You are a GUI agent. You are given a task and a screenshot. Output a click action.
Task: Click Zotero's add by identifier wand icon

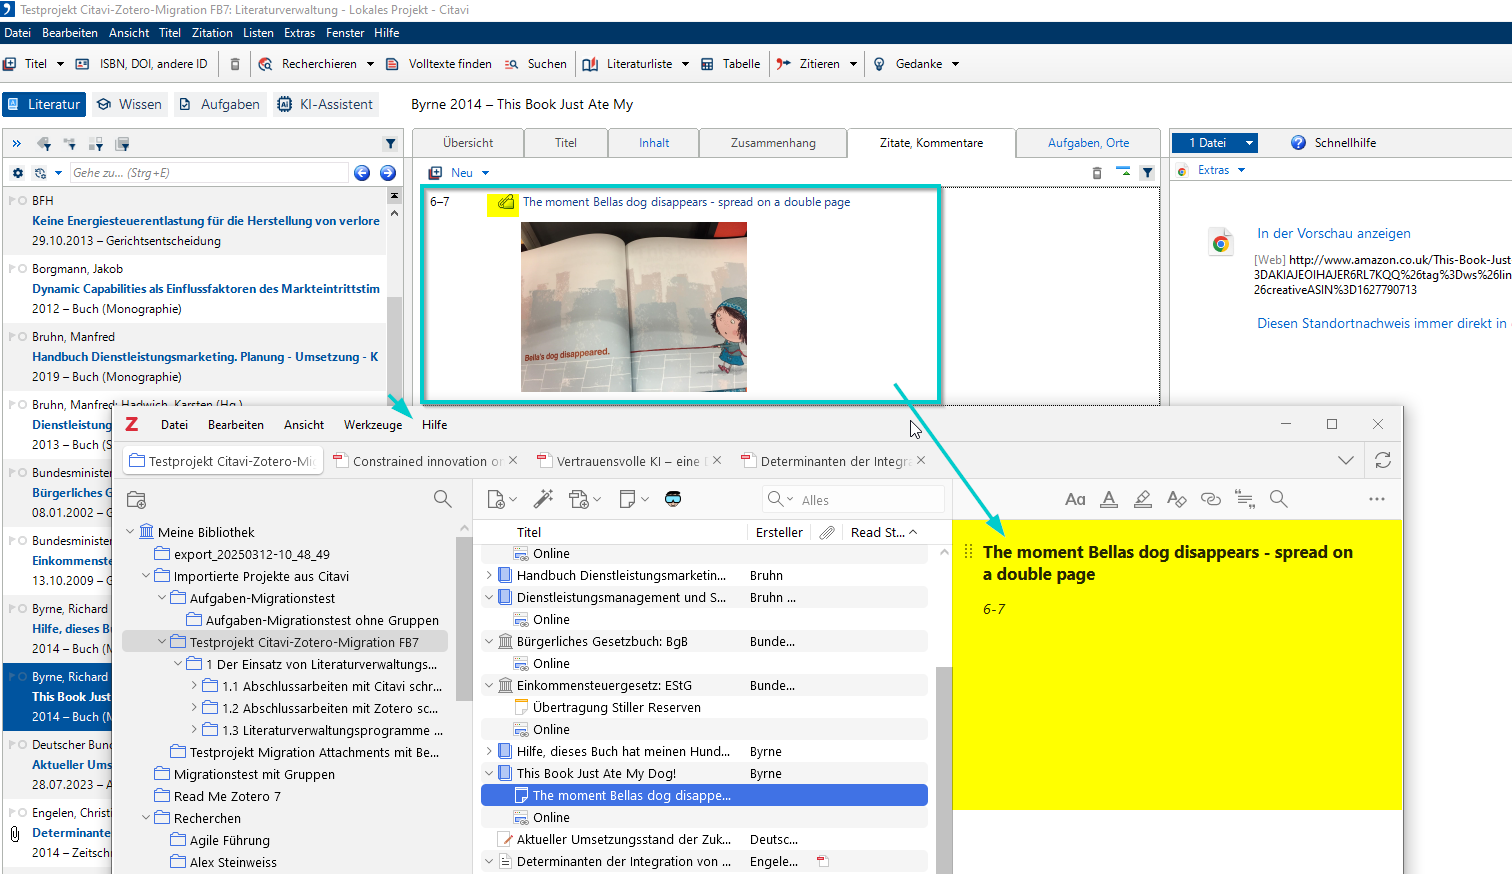543,499
